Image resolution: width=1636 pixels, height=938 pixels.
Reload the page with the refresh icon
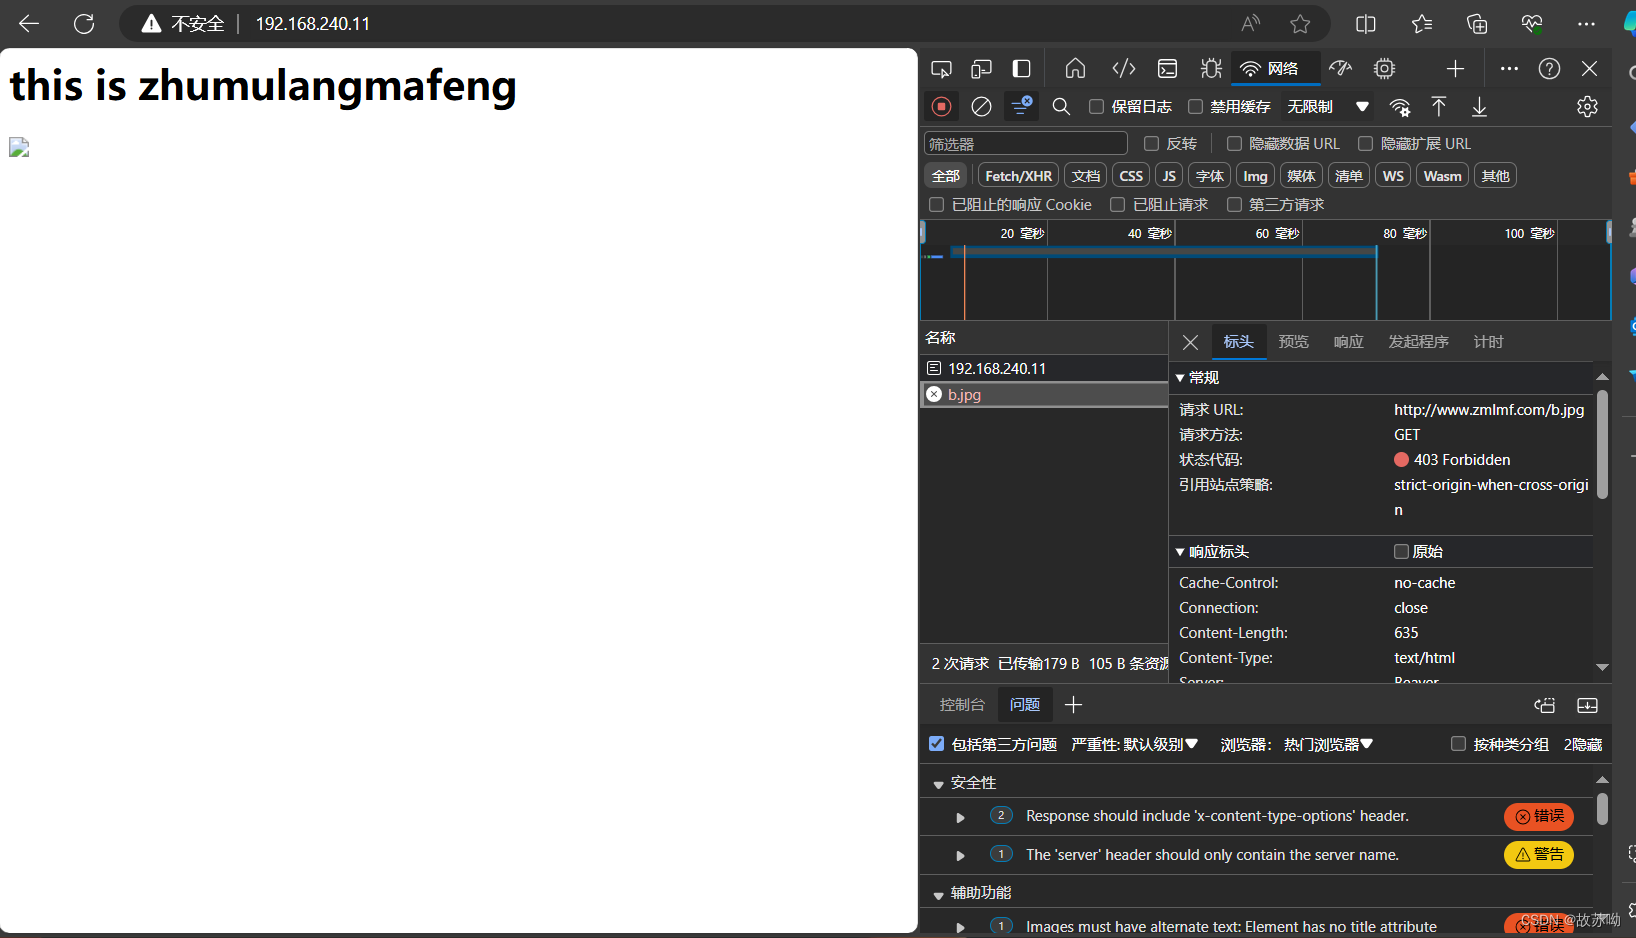click(x=84, y=23)
